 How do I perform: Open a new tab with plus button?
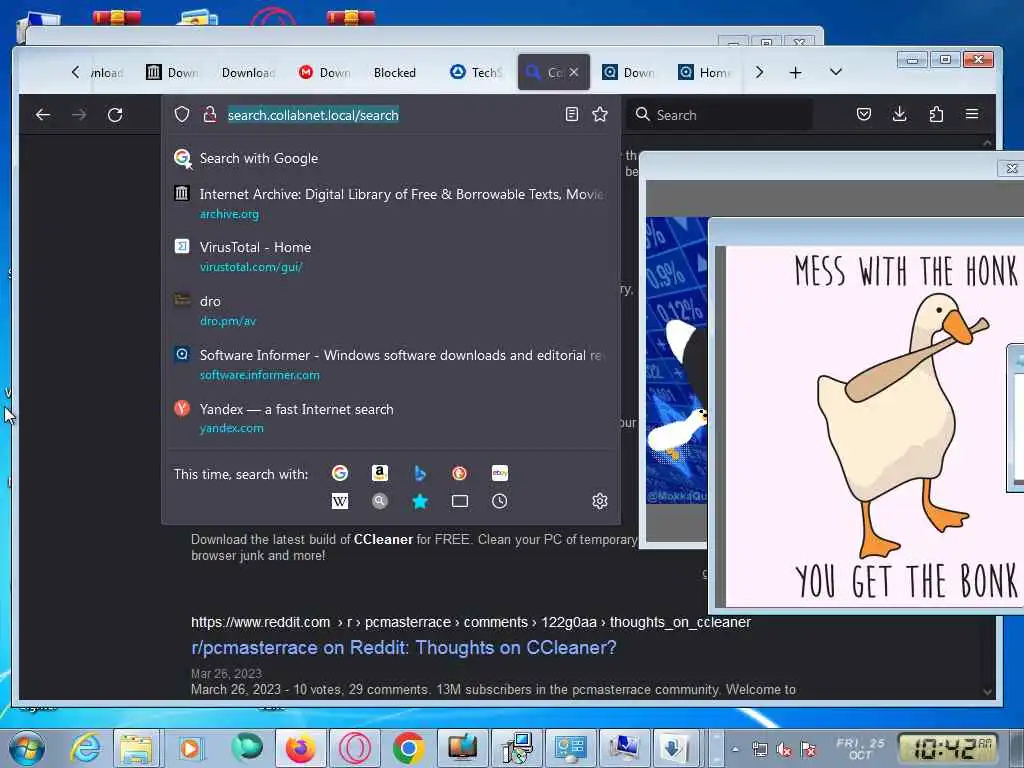click(x=795, y=72)
